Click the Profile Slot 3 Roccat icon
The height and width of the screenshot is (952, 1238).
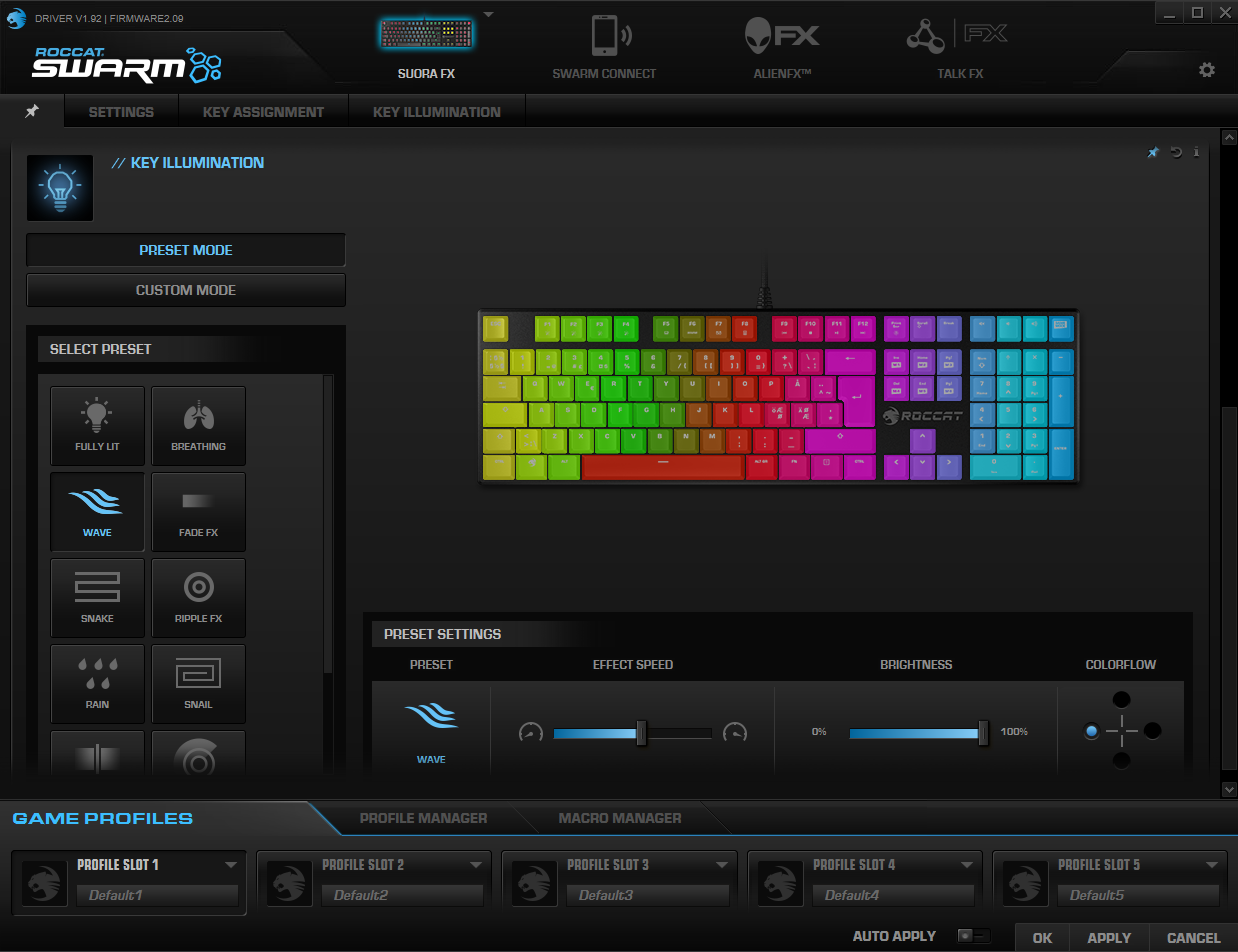pos(534,883)
